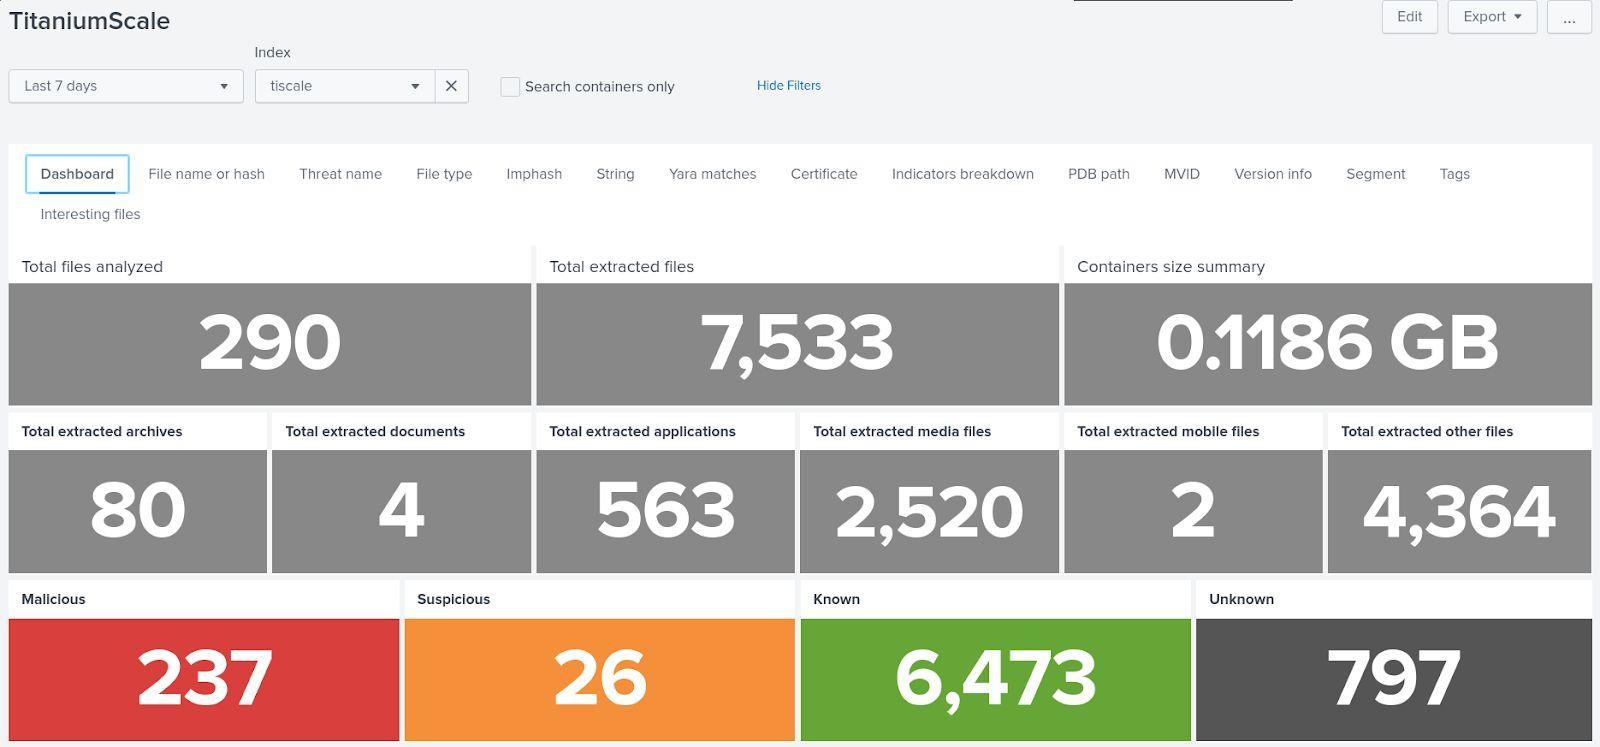Click the TitaniumScale dashboard title
Viewport: 1600px width, 747px height.
pyautogui.click(x=89, y=21)
